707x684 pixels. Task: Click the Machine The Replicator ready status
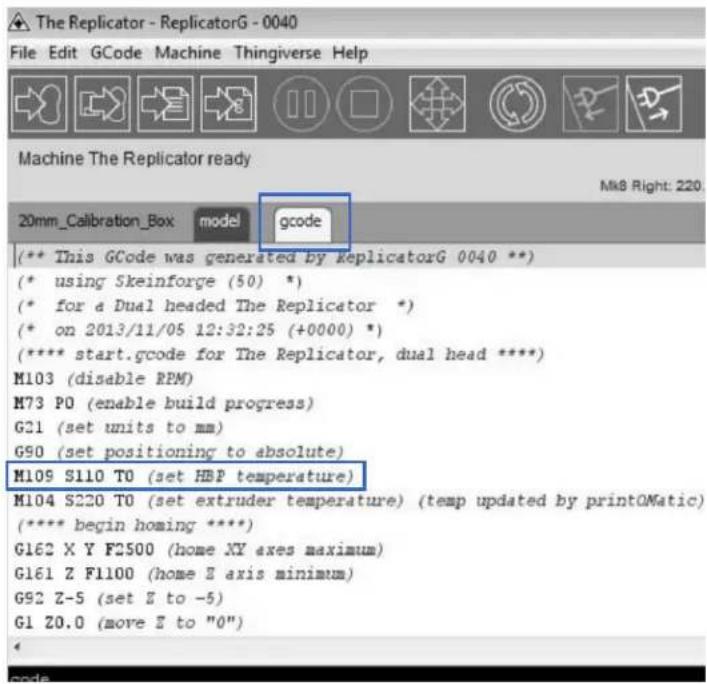click(134, 159)
